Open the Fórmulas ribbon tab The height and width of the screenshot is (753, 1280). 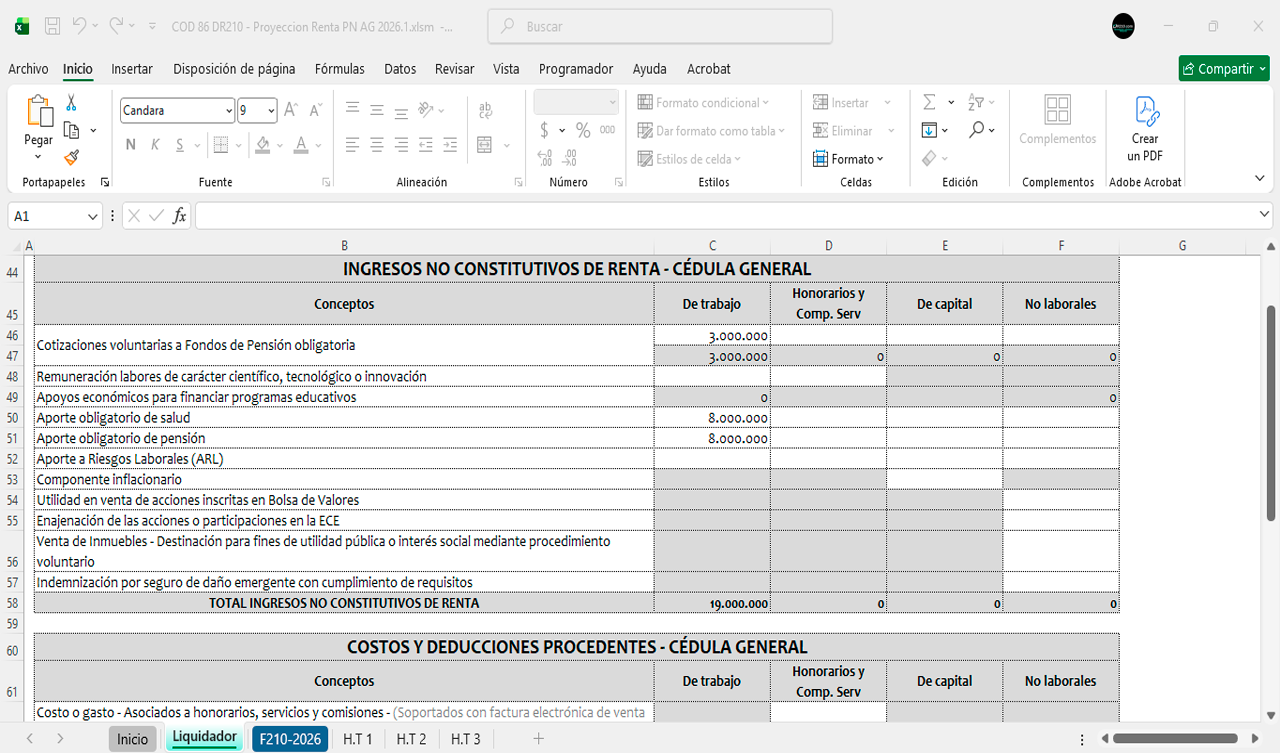339,69
